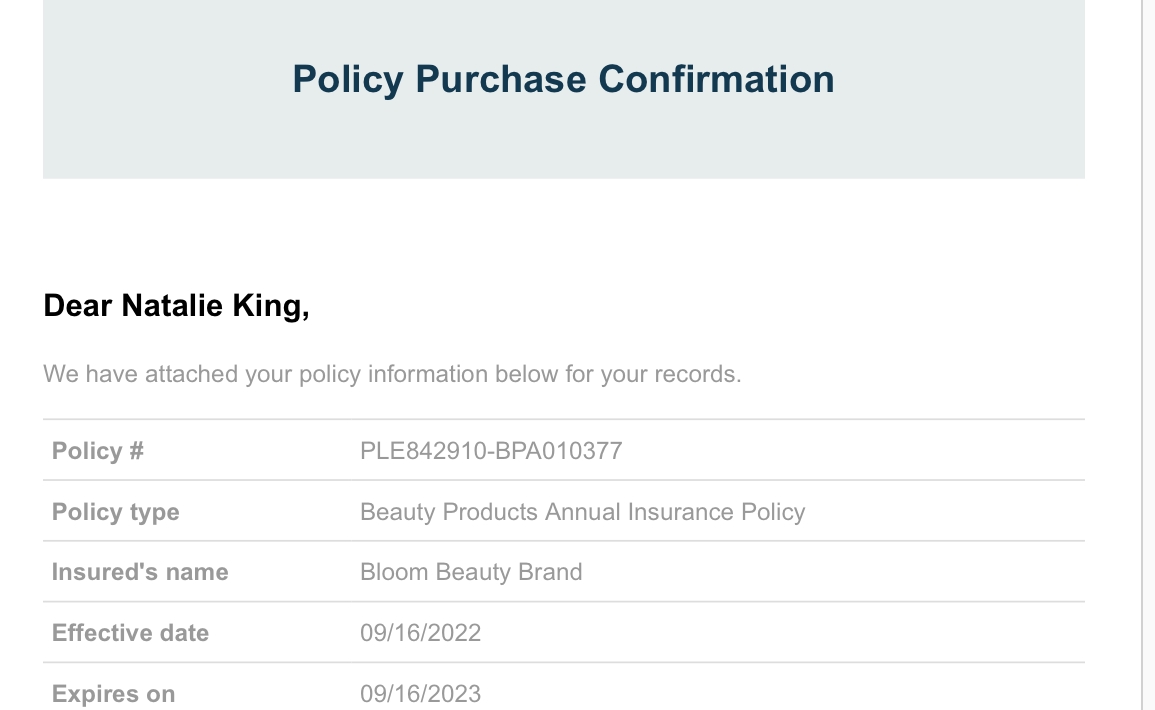The width and height of the screenshot is (1155, 710).
Task: Click the "Policy #" row label
Action: (x=98, y=451)
